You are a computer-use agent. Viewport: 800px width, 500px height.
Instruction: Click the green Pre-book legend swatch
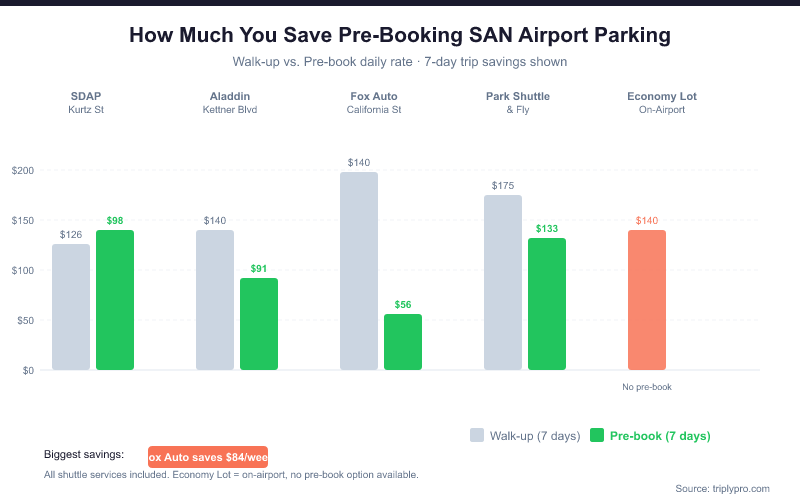(597, 435)
